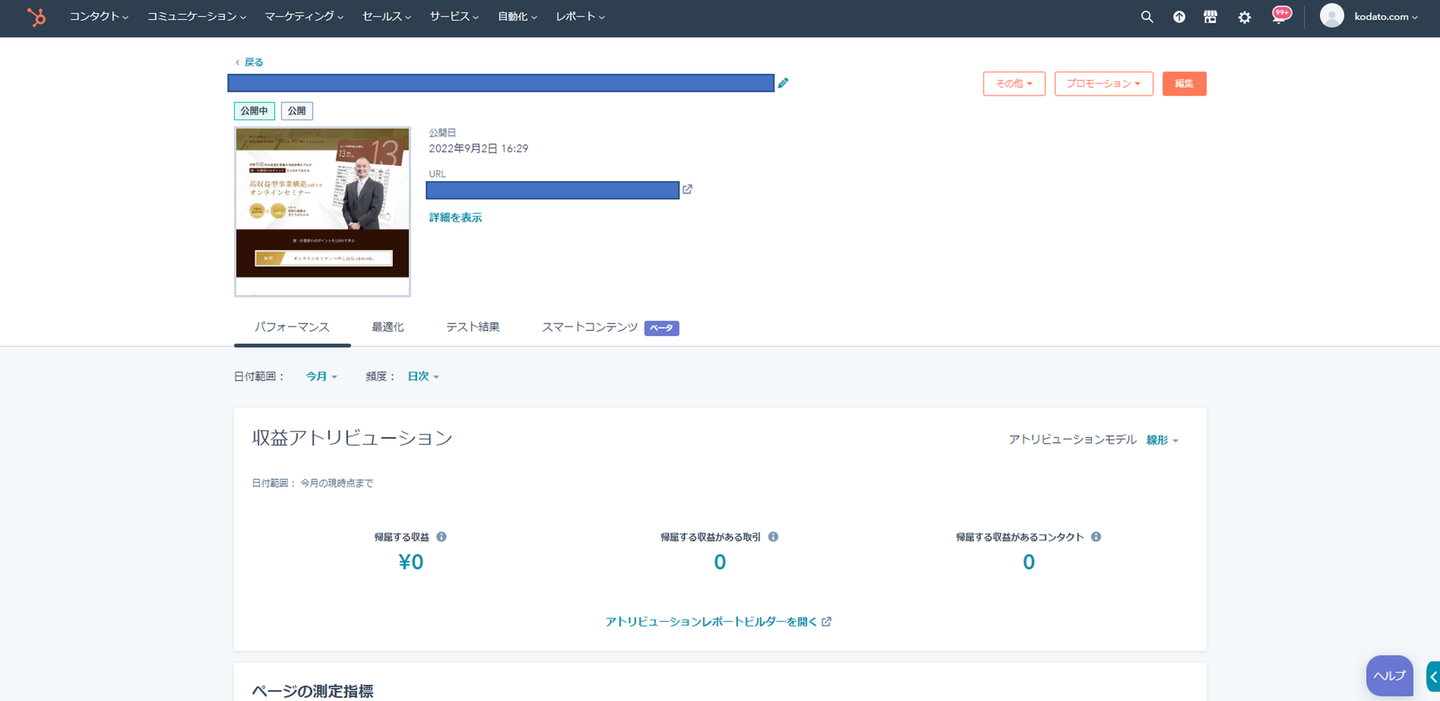Open the marketplace store icon

point(1210,17)
